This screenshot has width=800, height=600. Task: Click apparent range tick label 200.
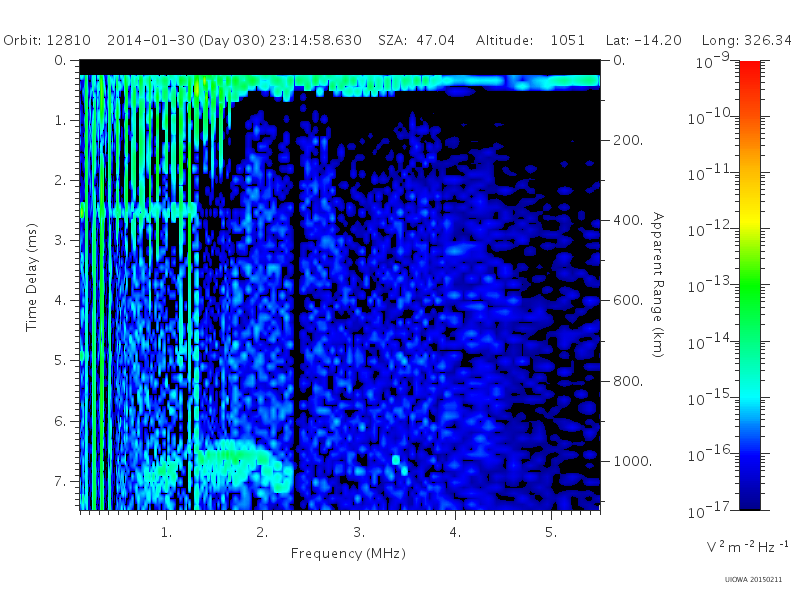click(x=628, y=140)
